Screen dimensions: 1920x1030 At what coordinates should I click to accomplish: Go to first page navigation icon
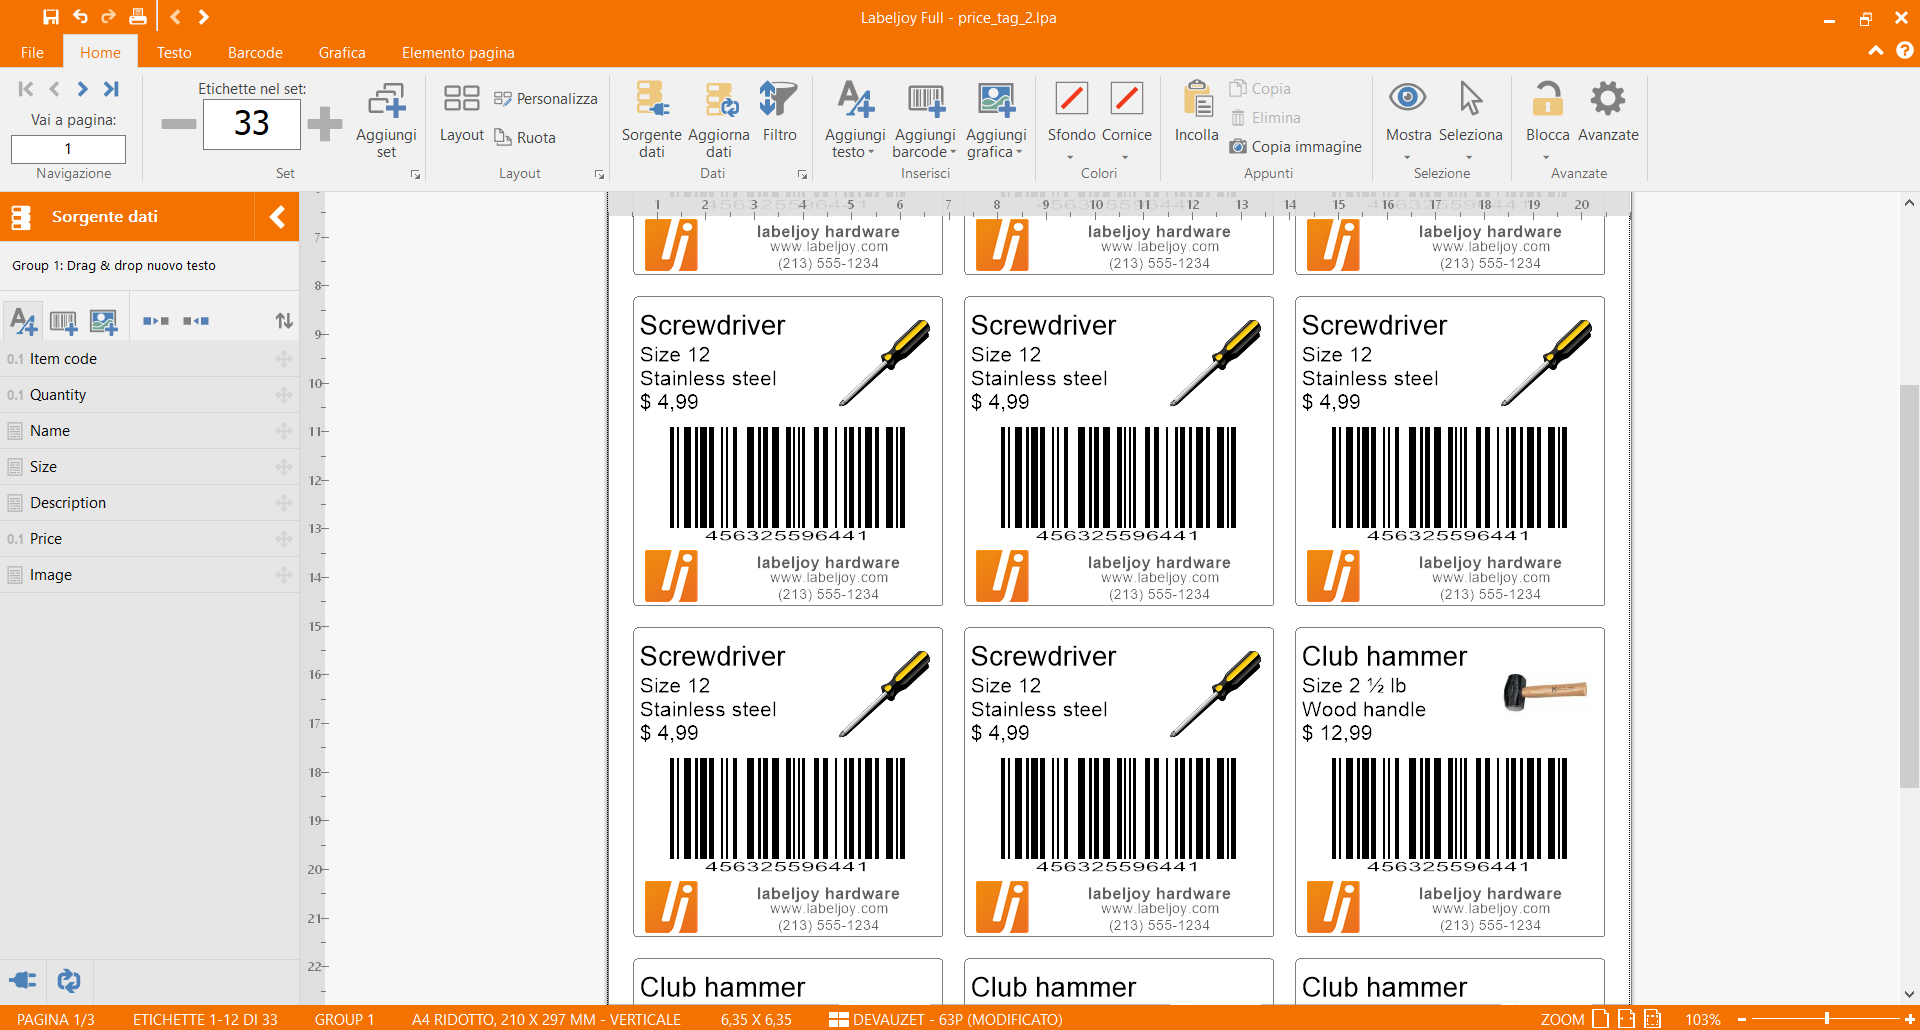point(26,89)
